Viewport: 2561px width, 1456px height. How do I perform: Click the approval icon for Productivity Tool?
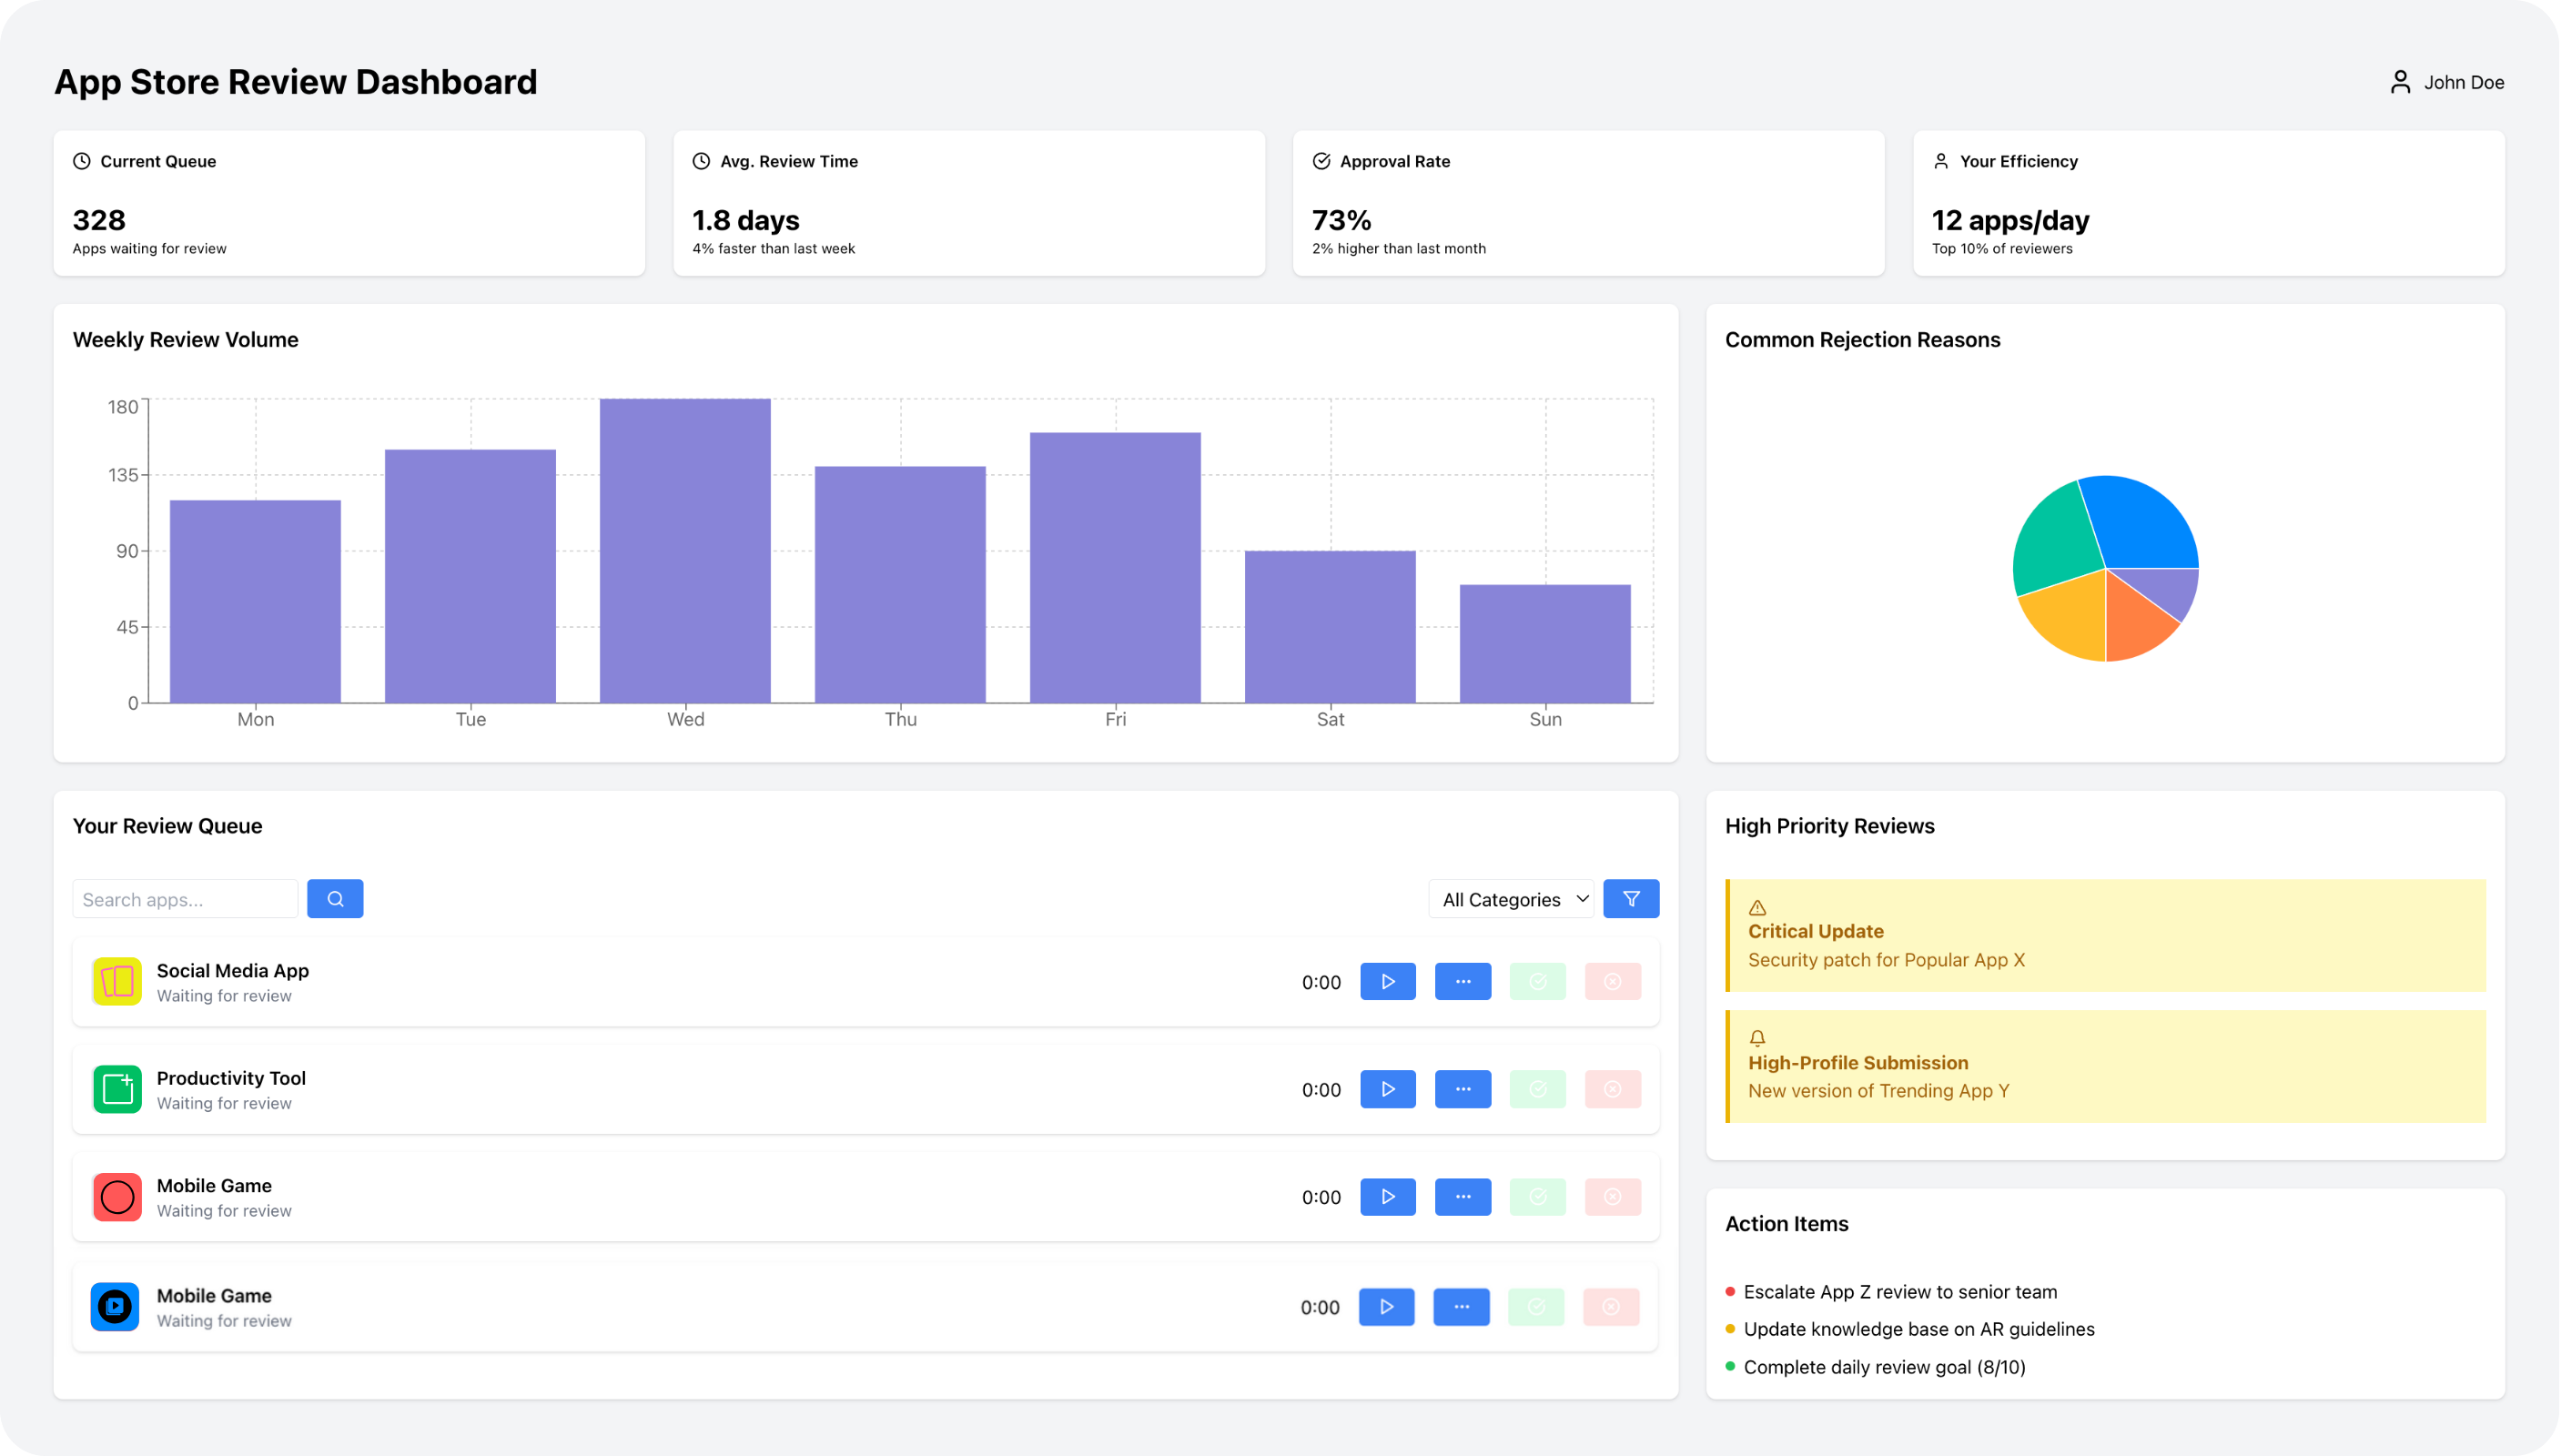[x=1537, y=1088]
